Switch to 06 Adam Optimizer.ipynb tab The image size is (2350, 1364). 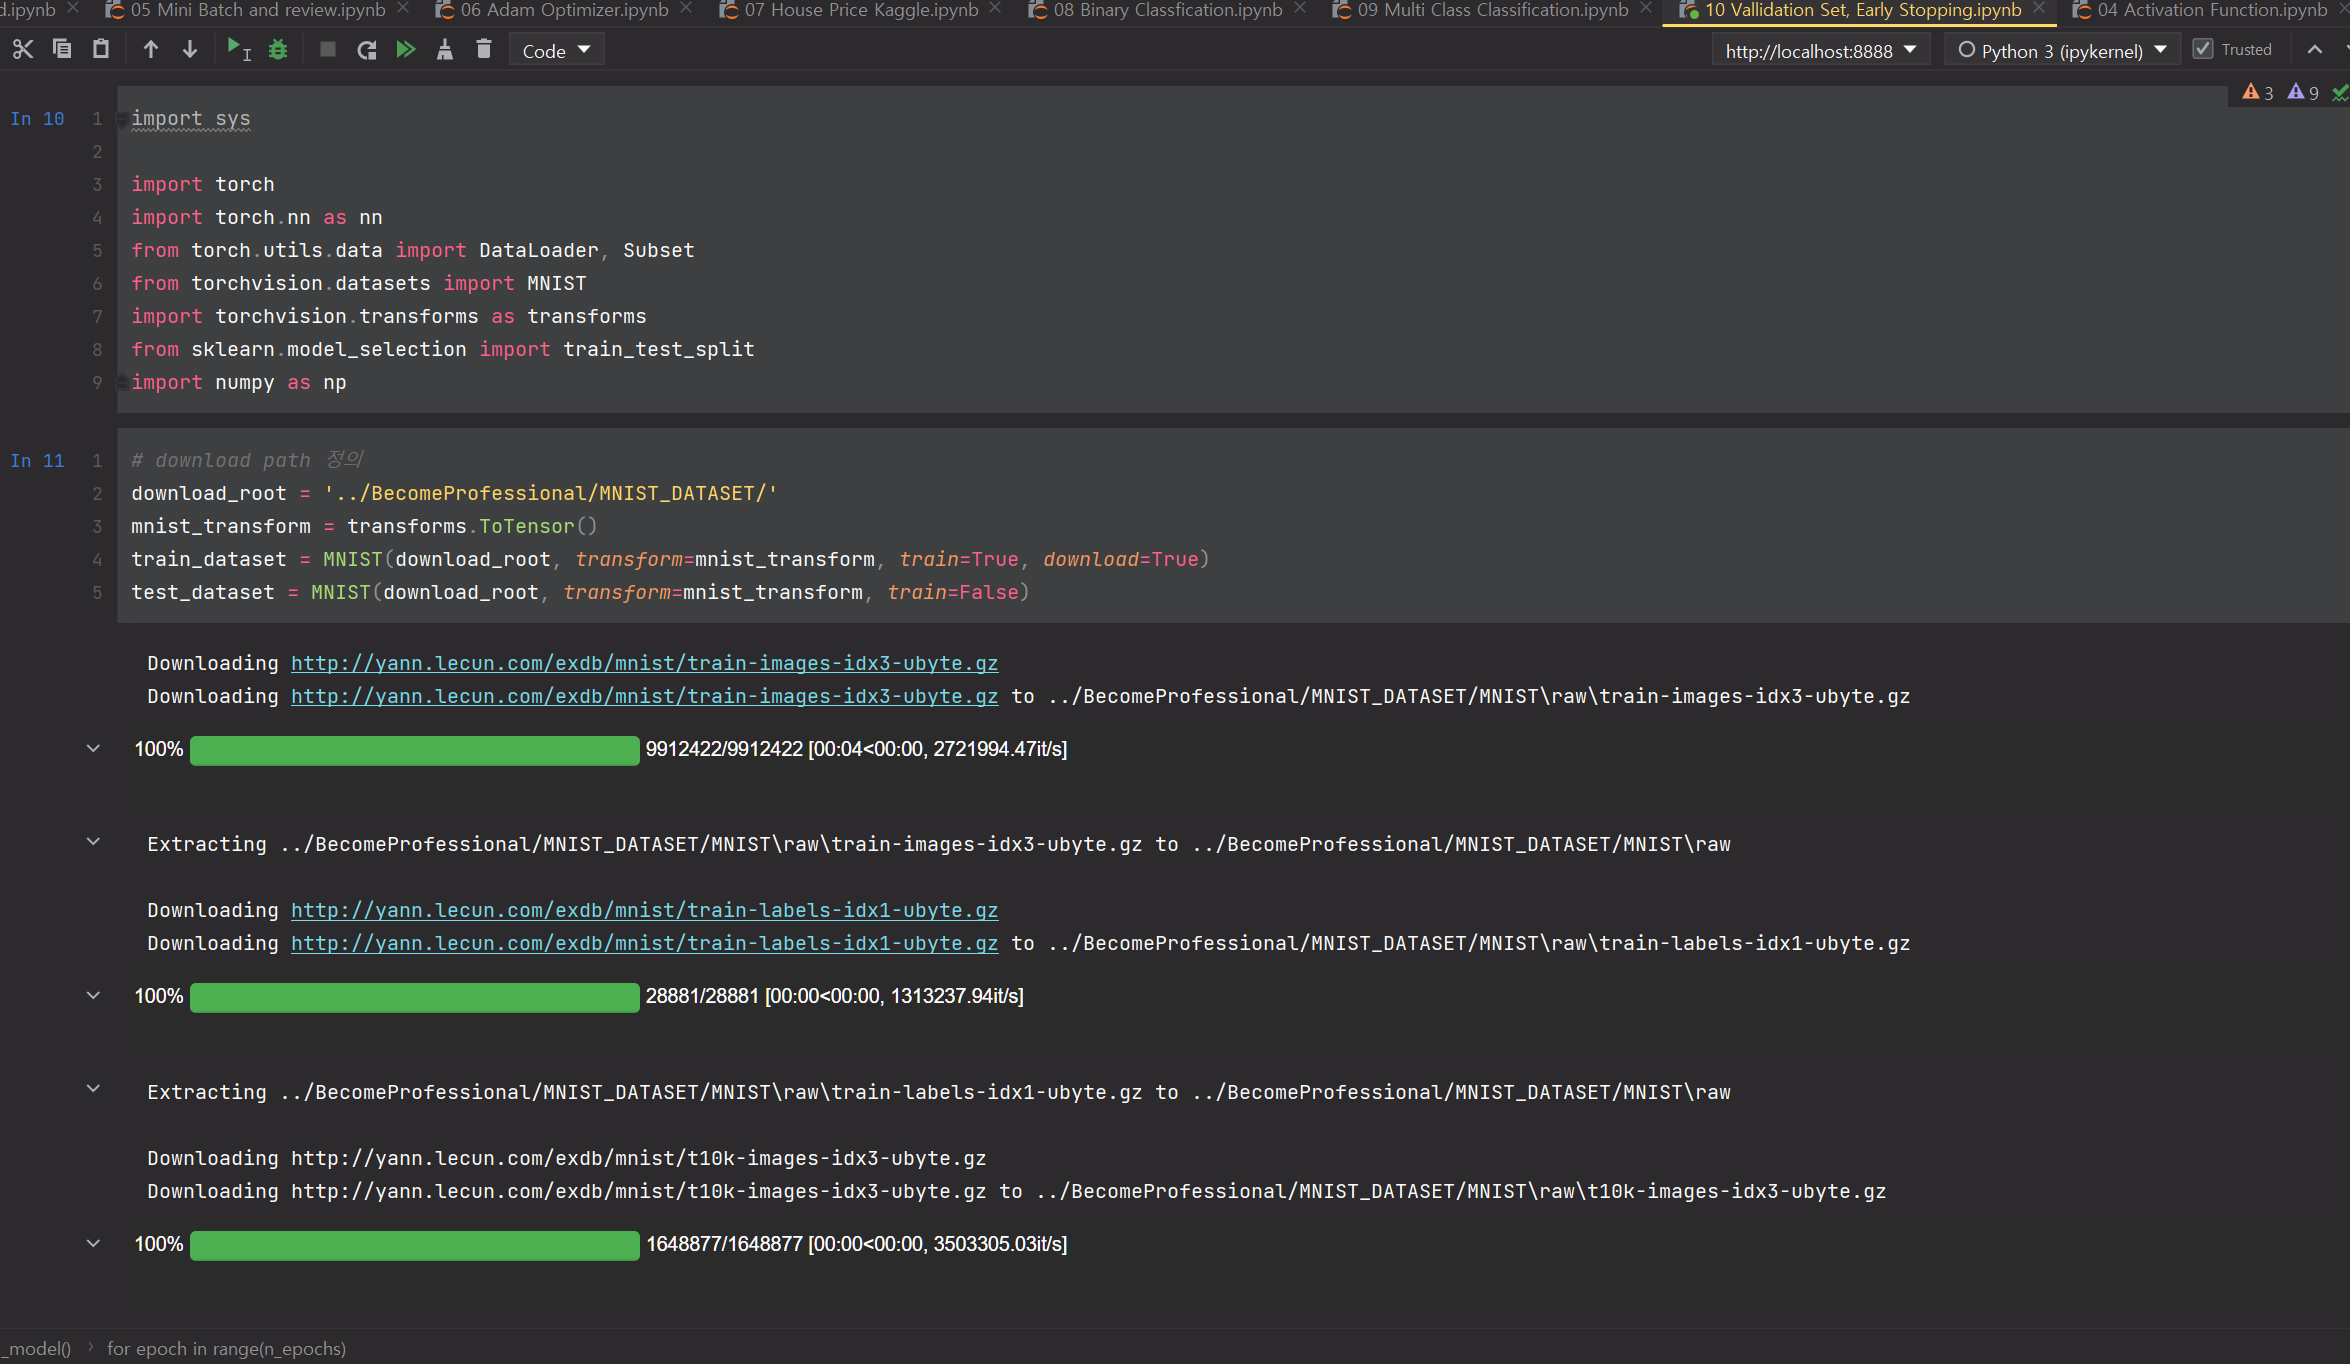(564, 10)
